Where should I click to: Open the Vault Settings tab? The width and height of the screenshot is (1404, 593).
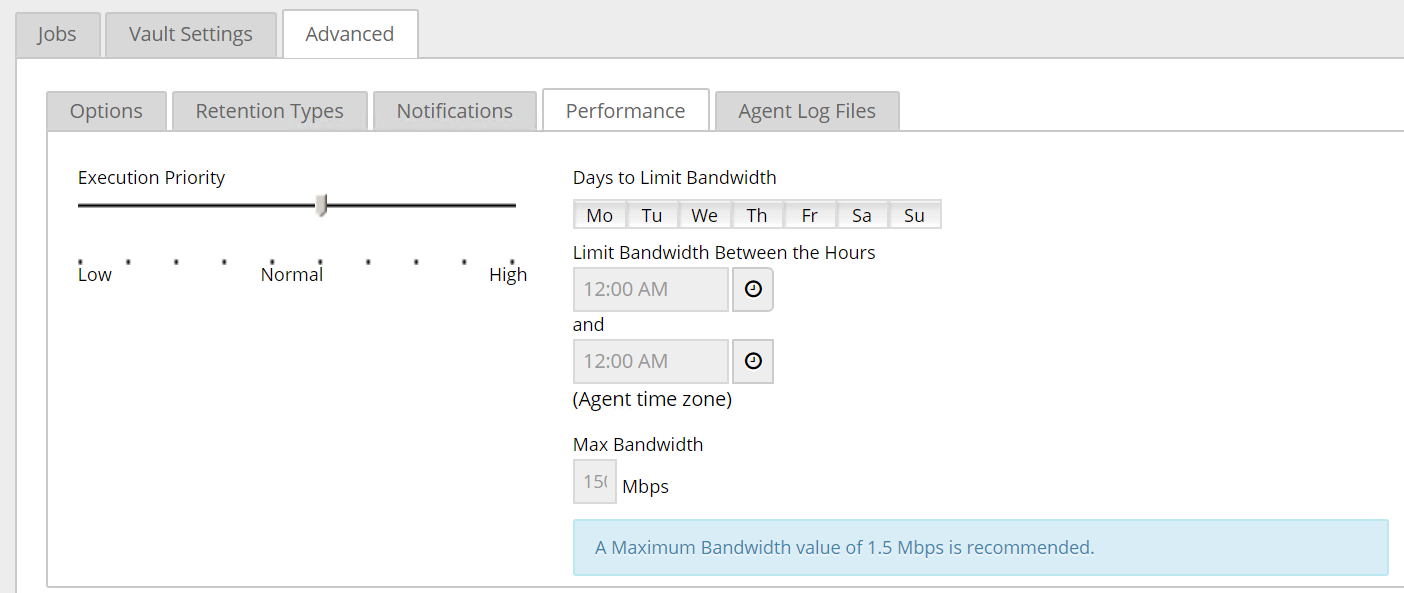point(190,33)
